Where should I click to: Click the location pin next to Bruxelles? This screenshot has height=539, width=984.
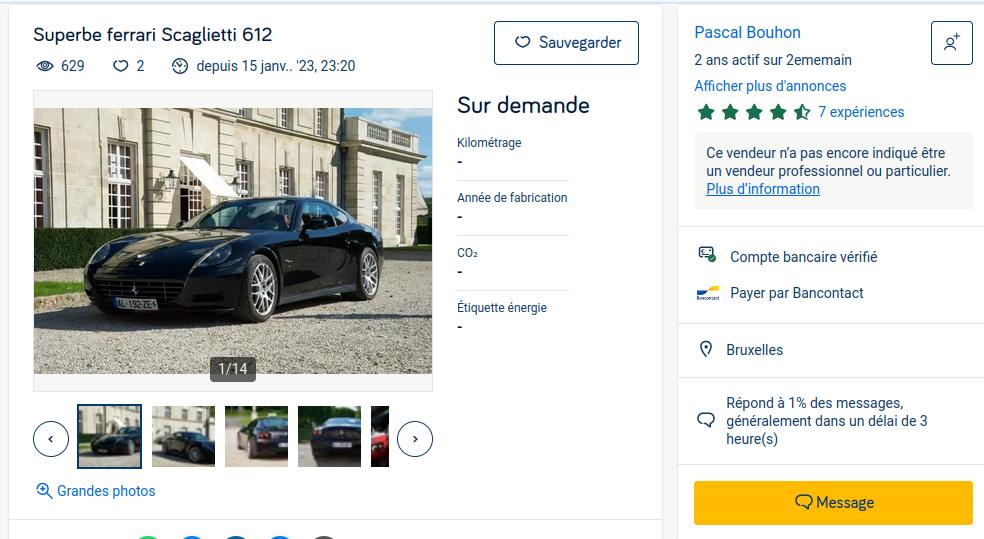[706, 350]
